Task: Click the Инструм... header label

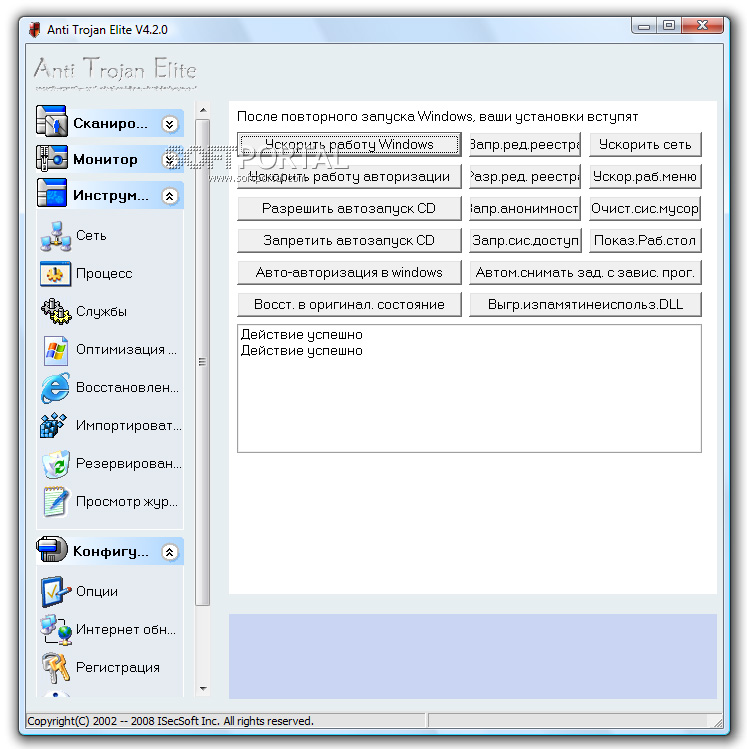Action: [x=111, y=195]
